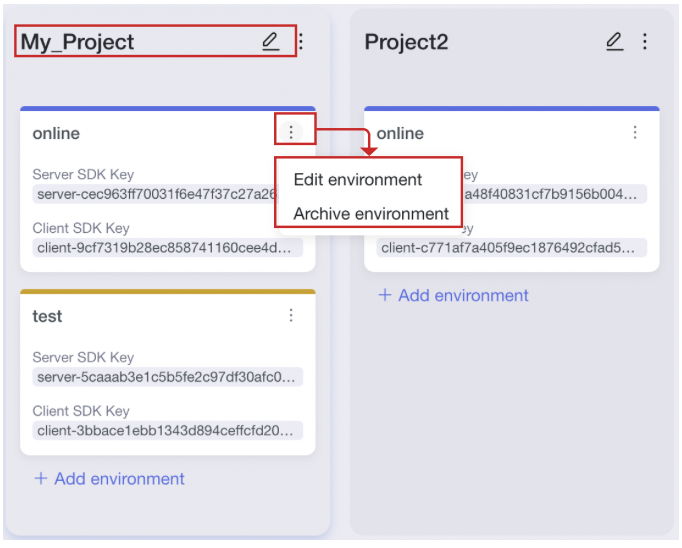Open the three-dot menu for Project2

(645, 42)
